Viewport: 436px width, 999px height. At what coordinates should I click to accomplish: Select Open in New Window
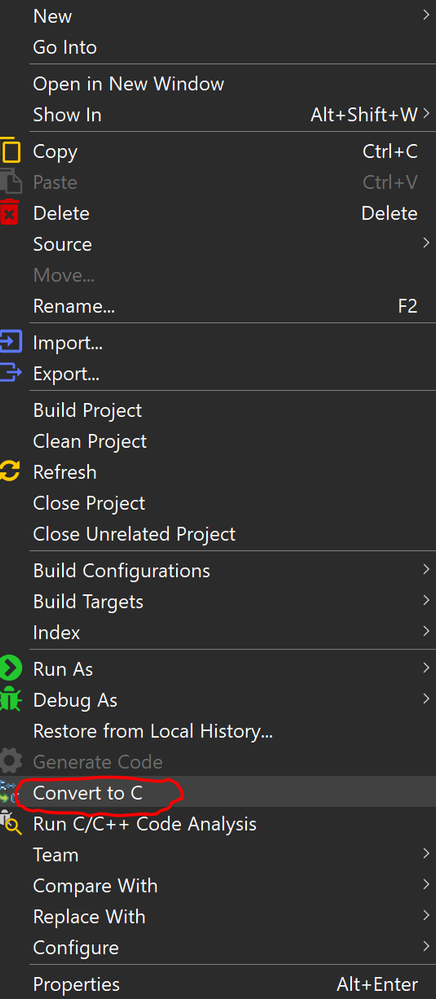pyautogui.click(x=218, y=83)
